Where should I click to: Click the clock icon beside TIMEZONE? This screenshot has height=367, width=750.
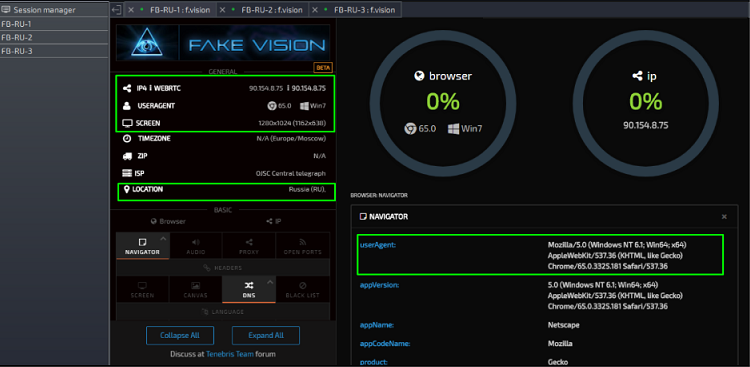(127, 138)
